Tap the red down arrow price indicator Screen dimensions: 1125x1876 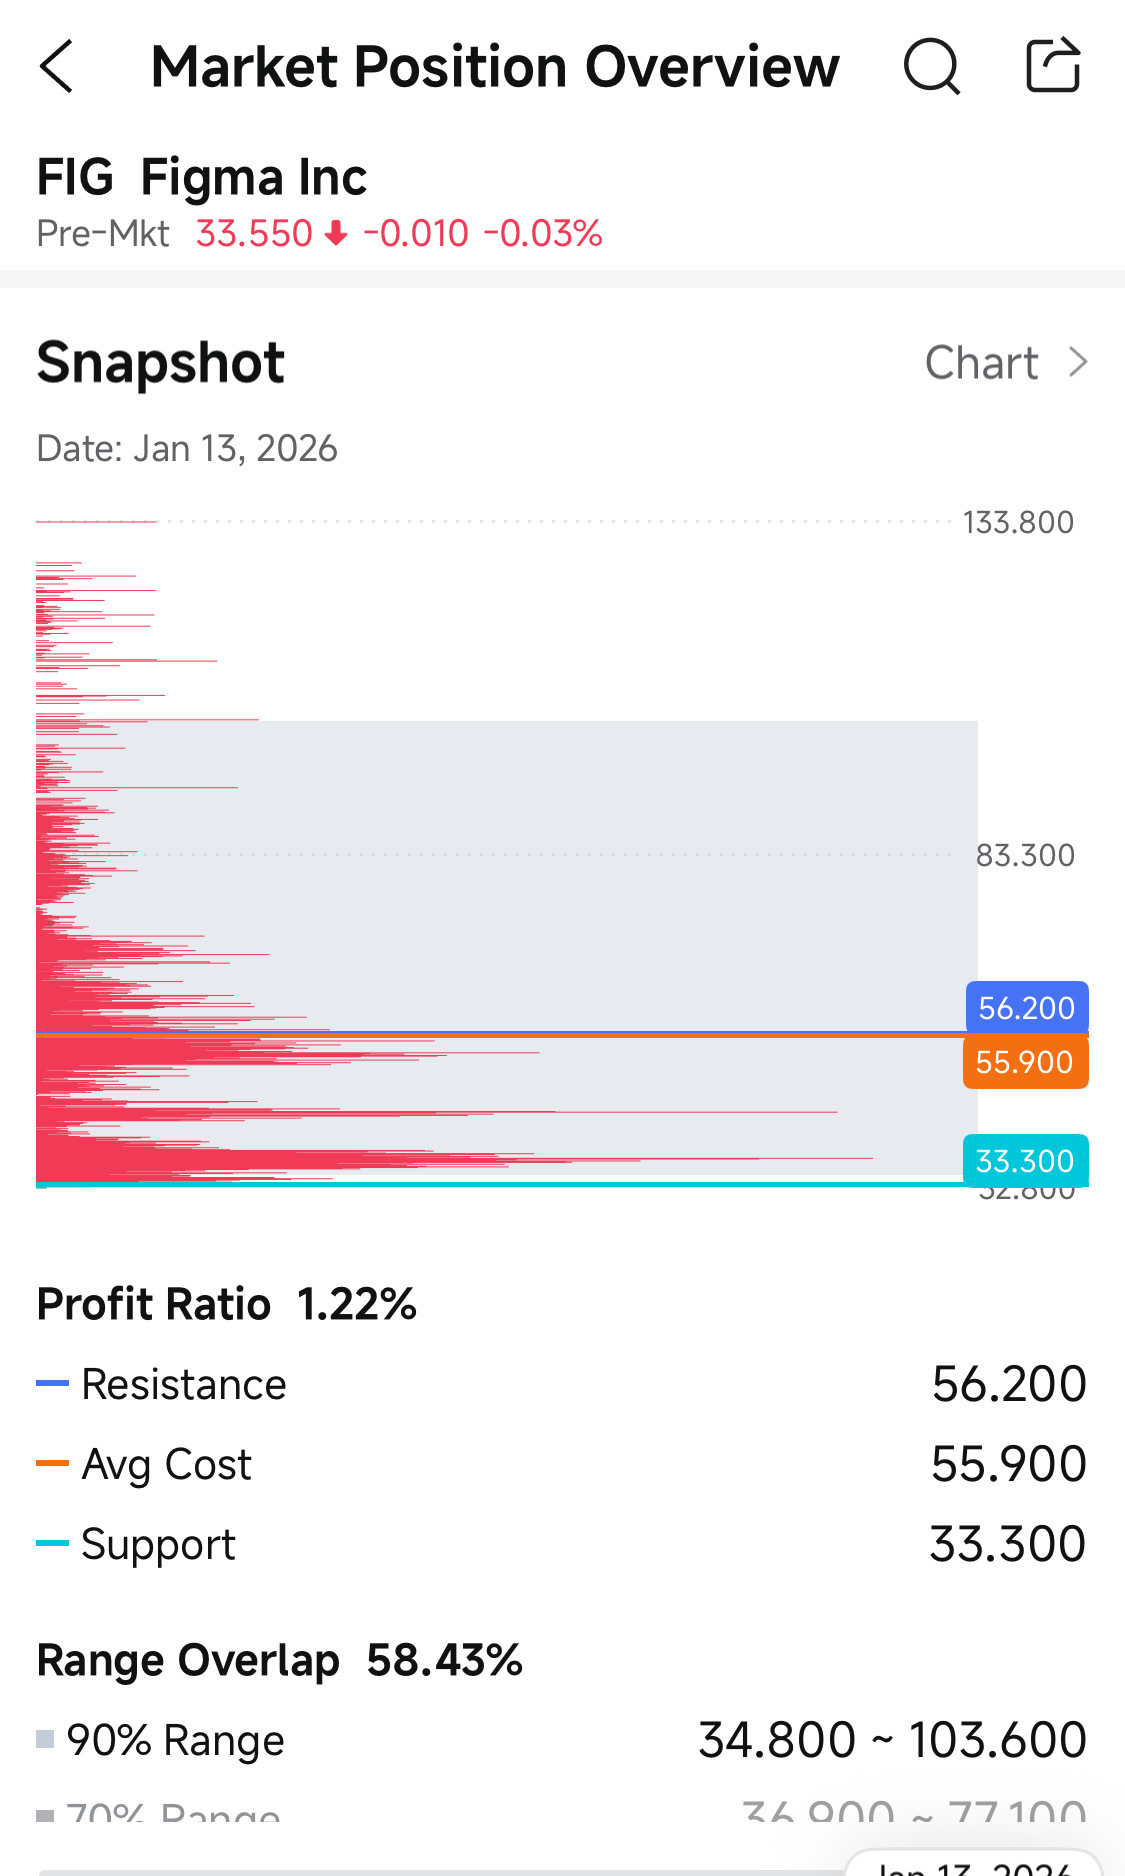[x=337, y=233]
